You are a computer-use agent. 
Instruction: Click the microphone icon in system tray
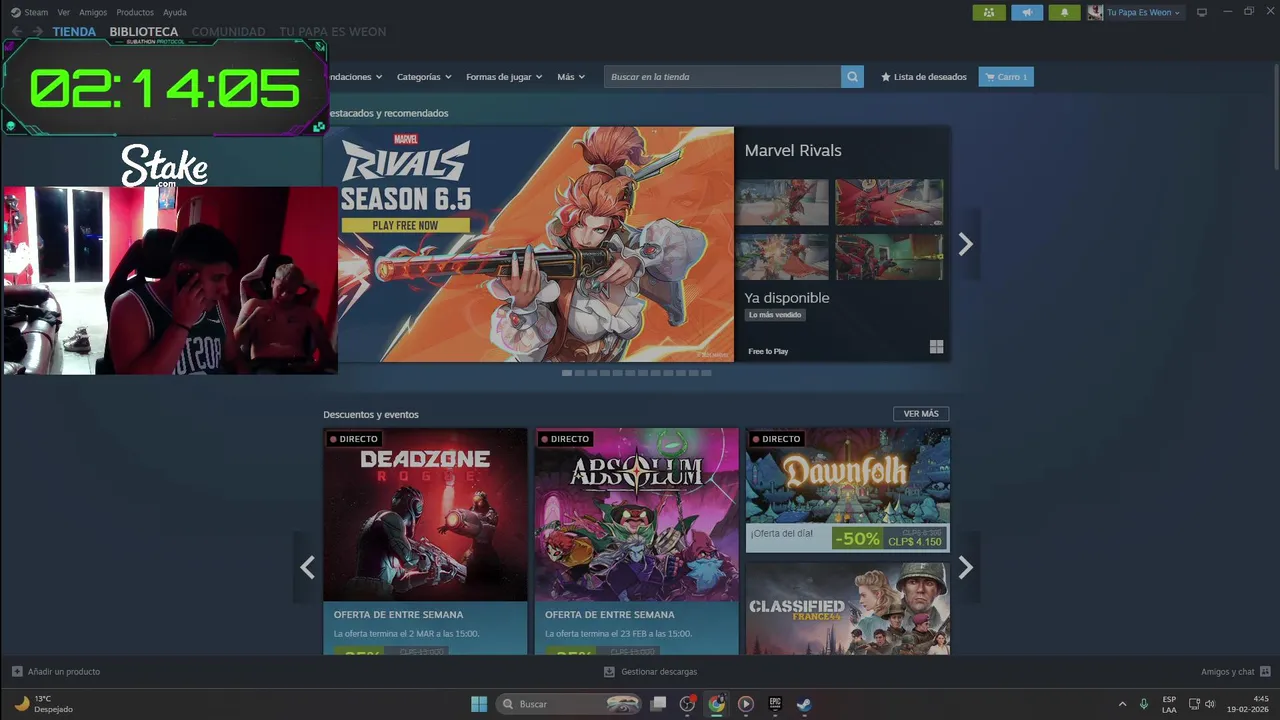point(1144,704)
